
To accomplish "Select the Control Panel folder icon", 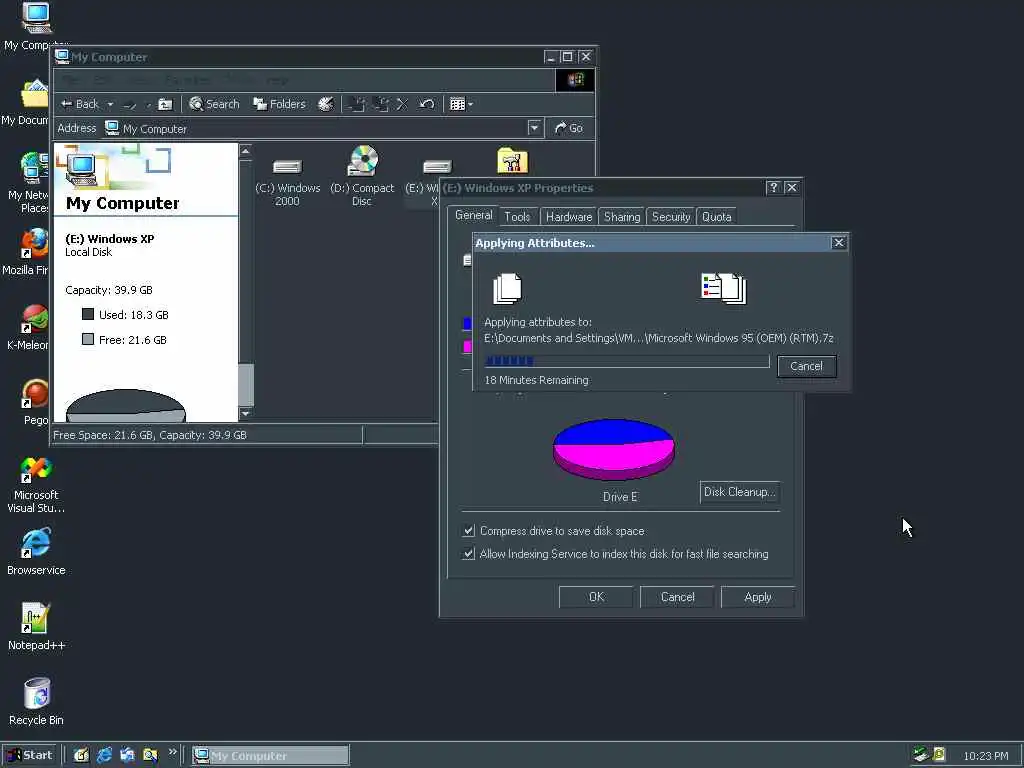I will (x=513, y=161).
